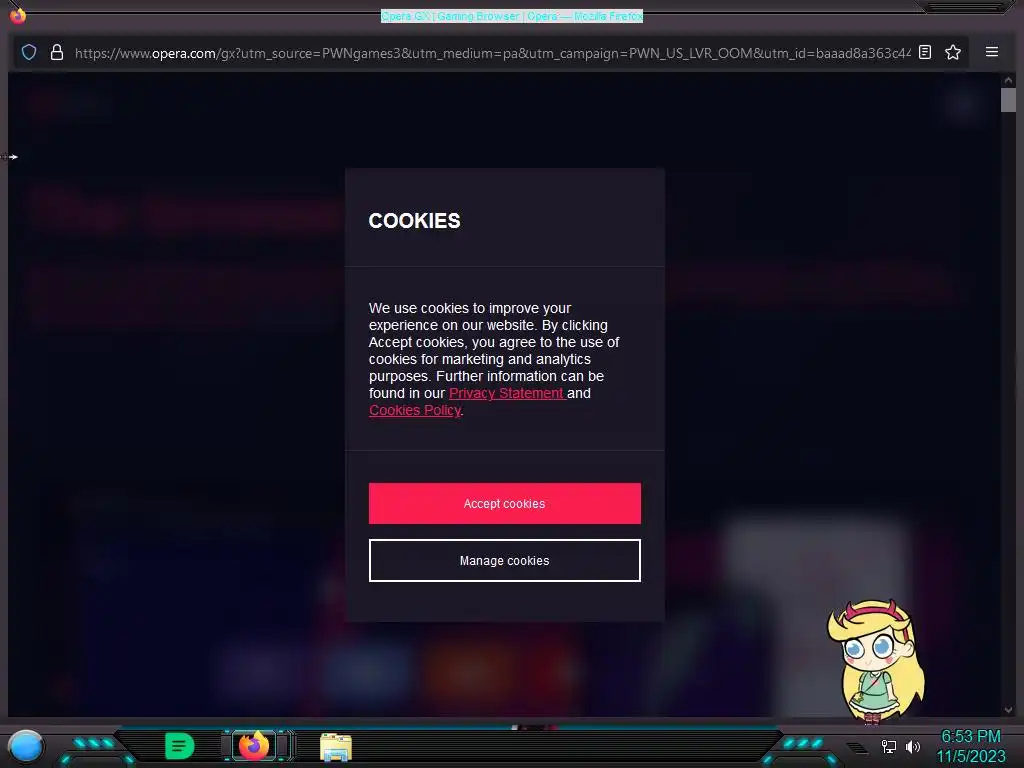This screenshot has width=1024, height=768.
Task: Bookmark this page with the star icon
Action: point(953,52)
